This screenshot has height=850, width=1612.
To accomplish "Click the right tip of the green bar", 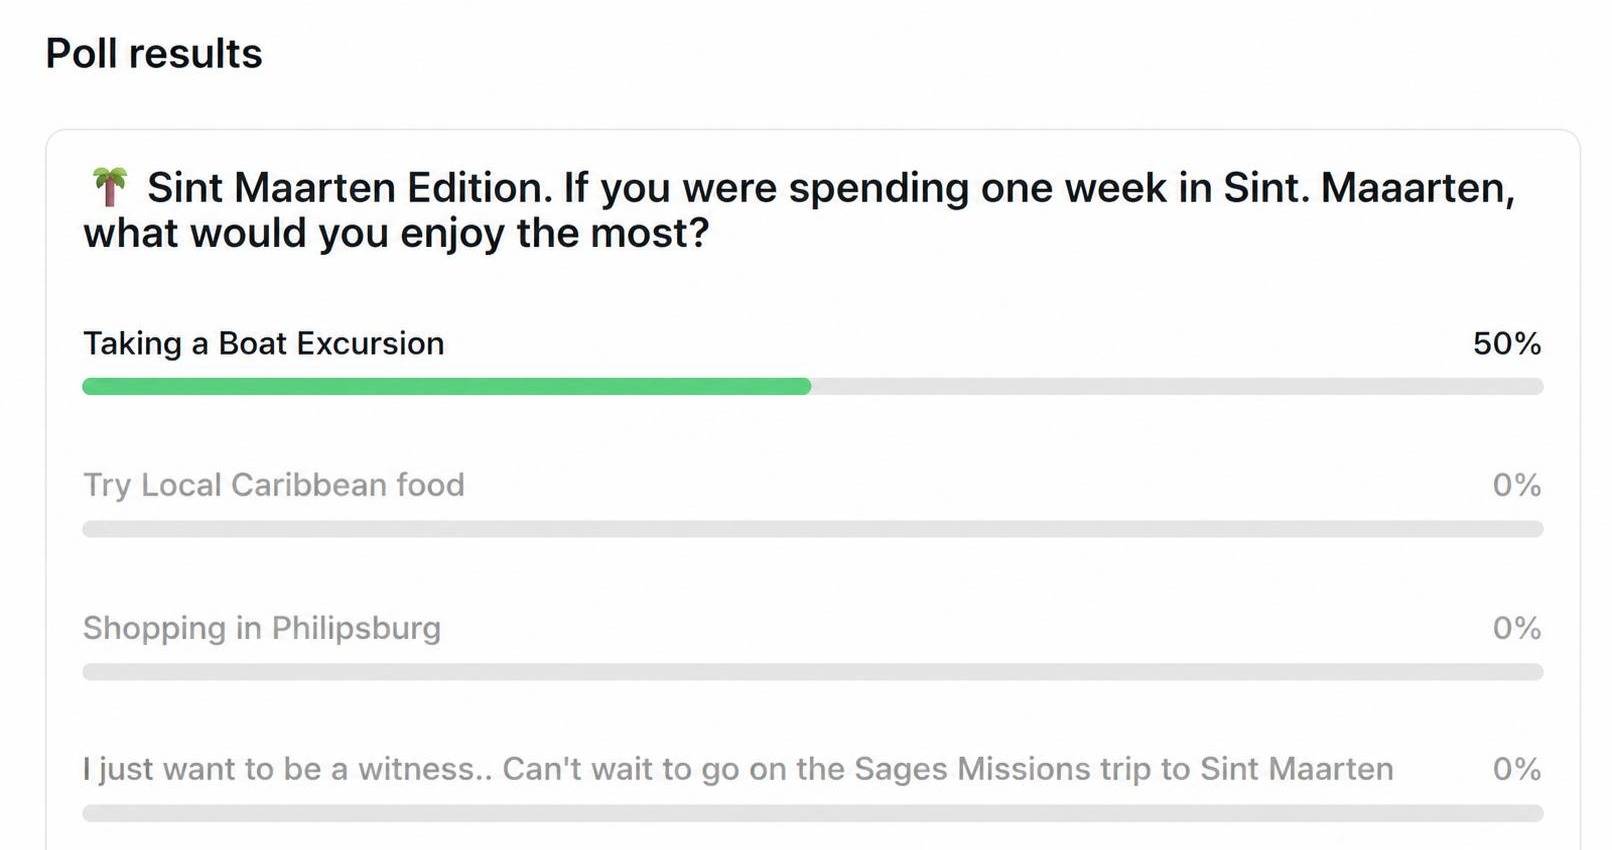I will pos(806,387).
